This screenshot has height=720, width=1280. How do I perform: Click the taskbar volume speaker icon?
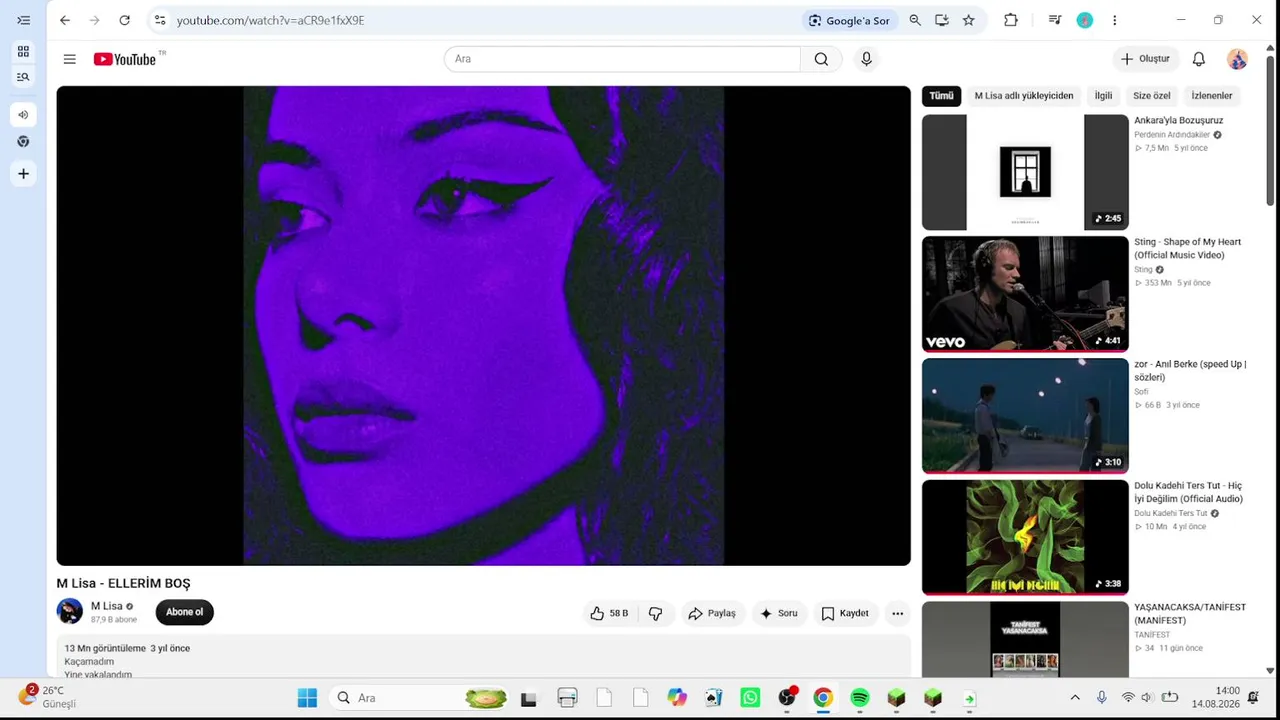coord(1147,698)
